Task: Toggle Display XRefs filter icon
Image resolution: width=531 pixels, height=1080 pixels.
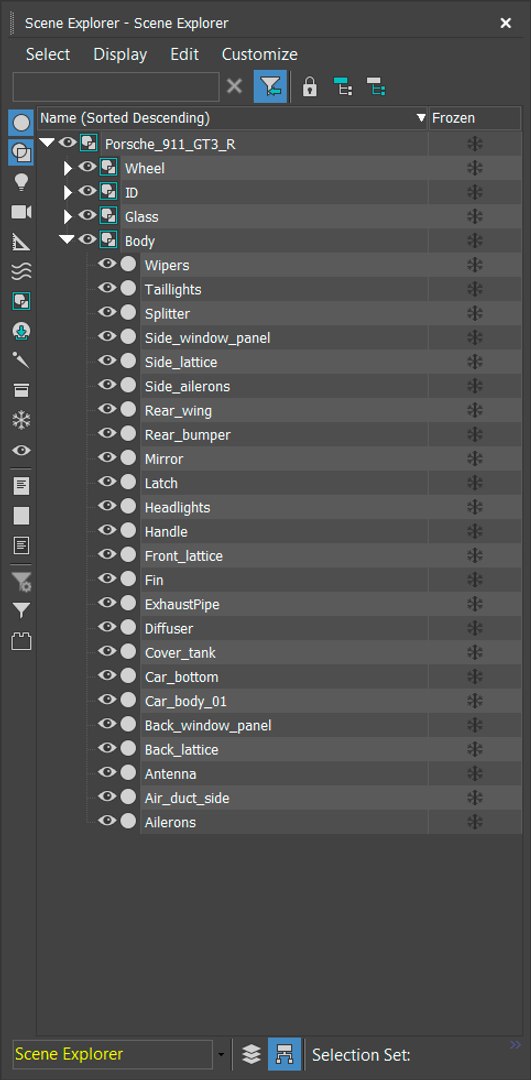Action: pyautogui.click(x=21, y=331)
